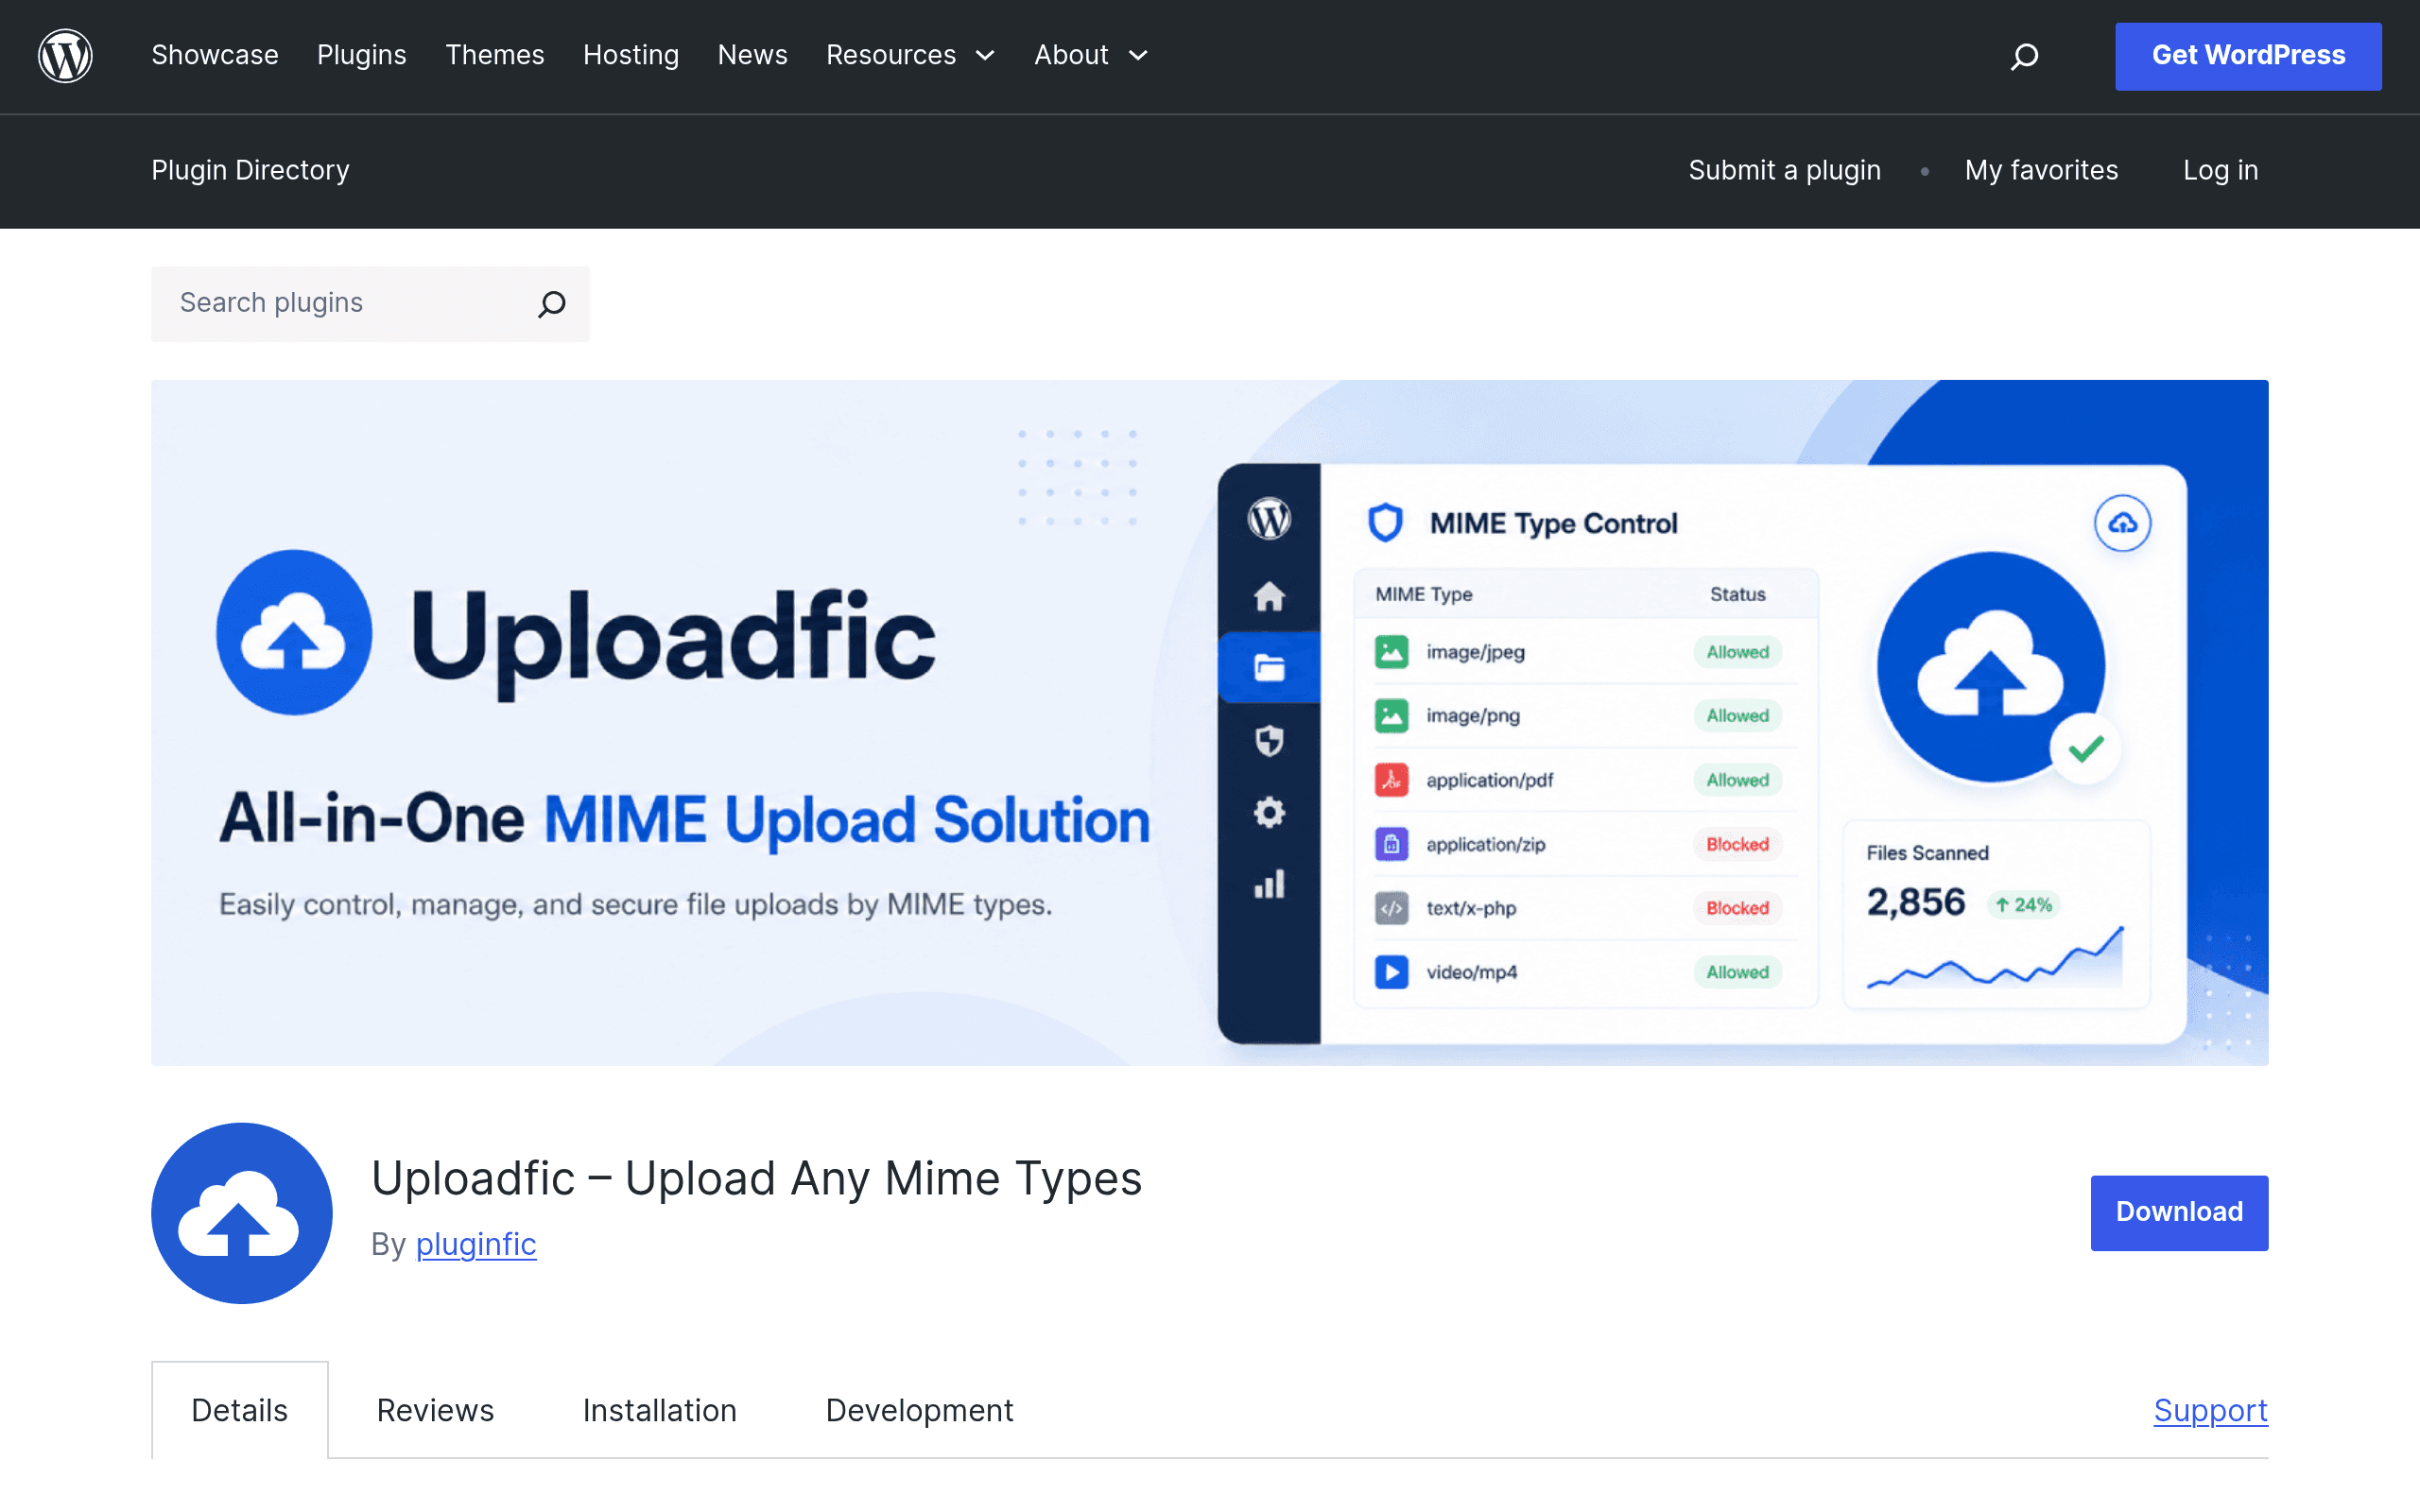Open the News navigation link
Image resolution: width=2420 pixels, height=1512 pixels.
[752, 55]
